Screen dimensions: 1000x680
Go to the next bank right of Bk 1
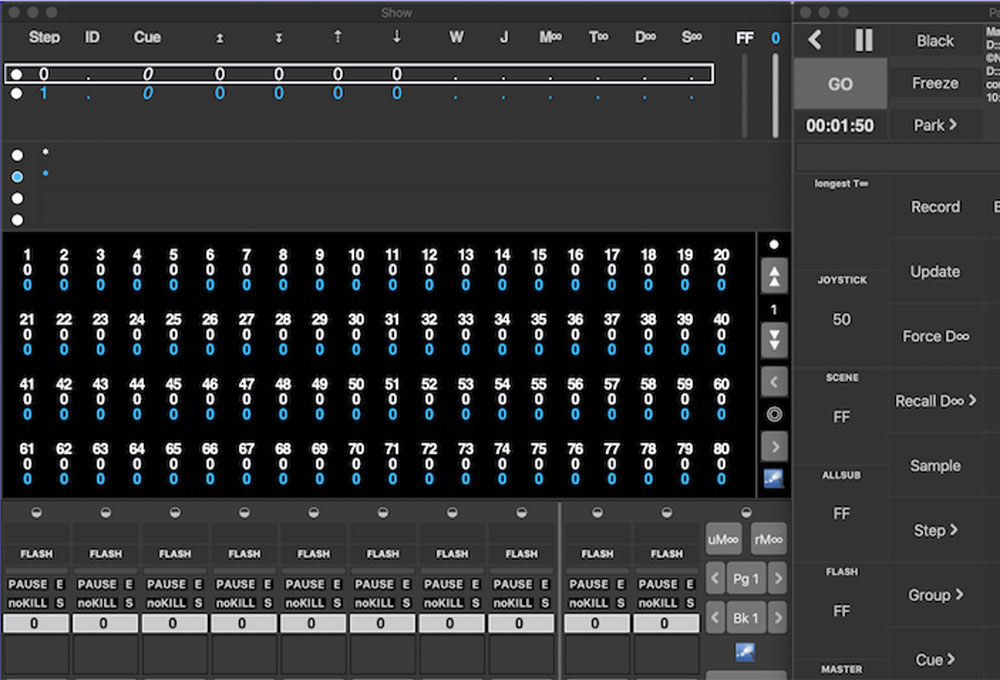(777, 617)
